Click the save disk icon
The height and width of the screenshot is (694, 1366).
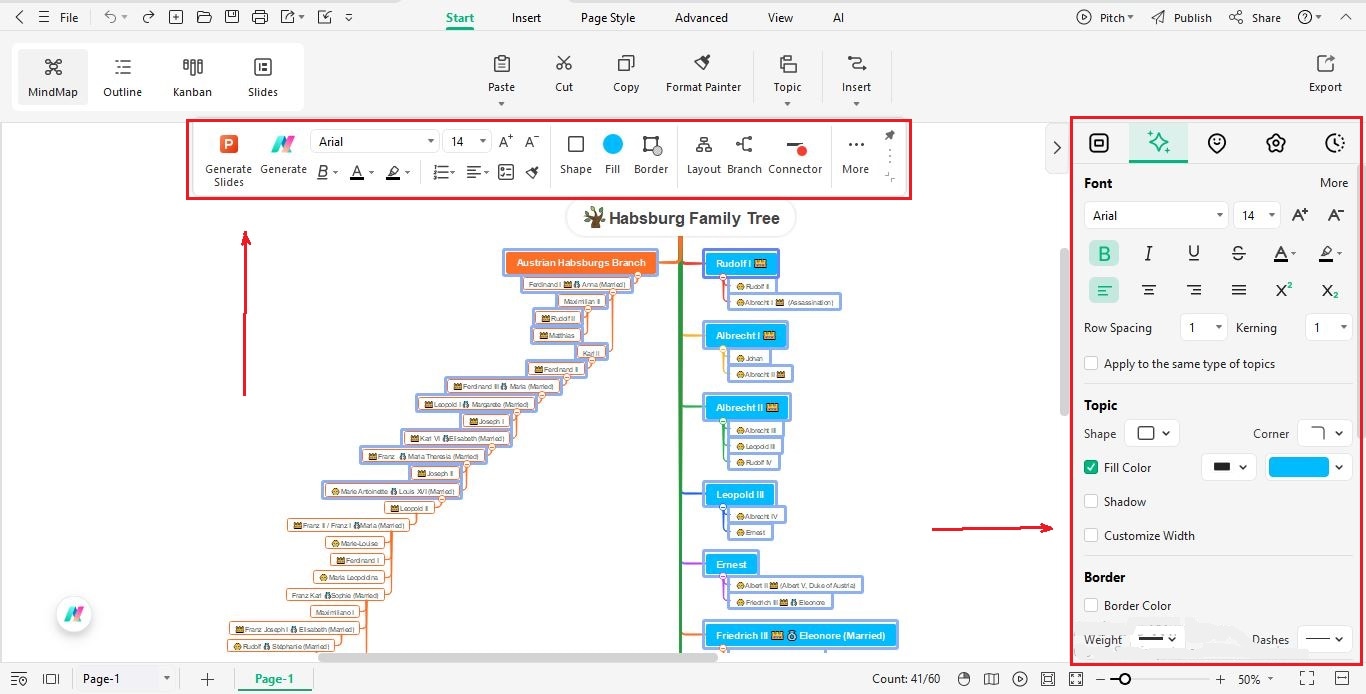pos(232,17)
